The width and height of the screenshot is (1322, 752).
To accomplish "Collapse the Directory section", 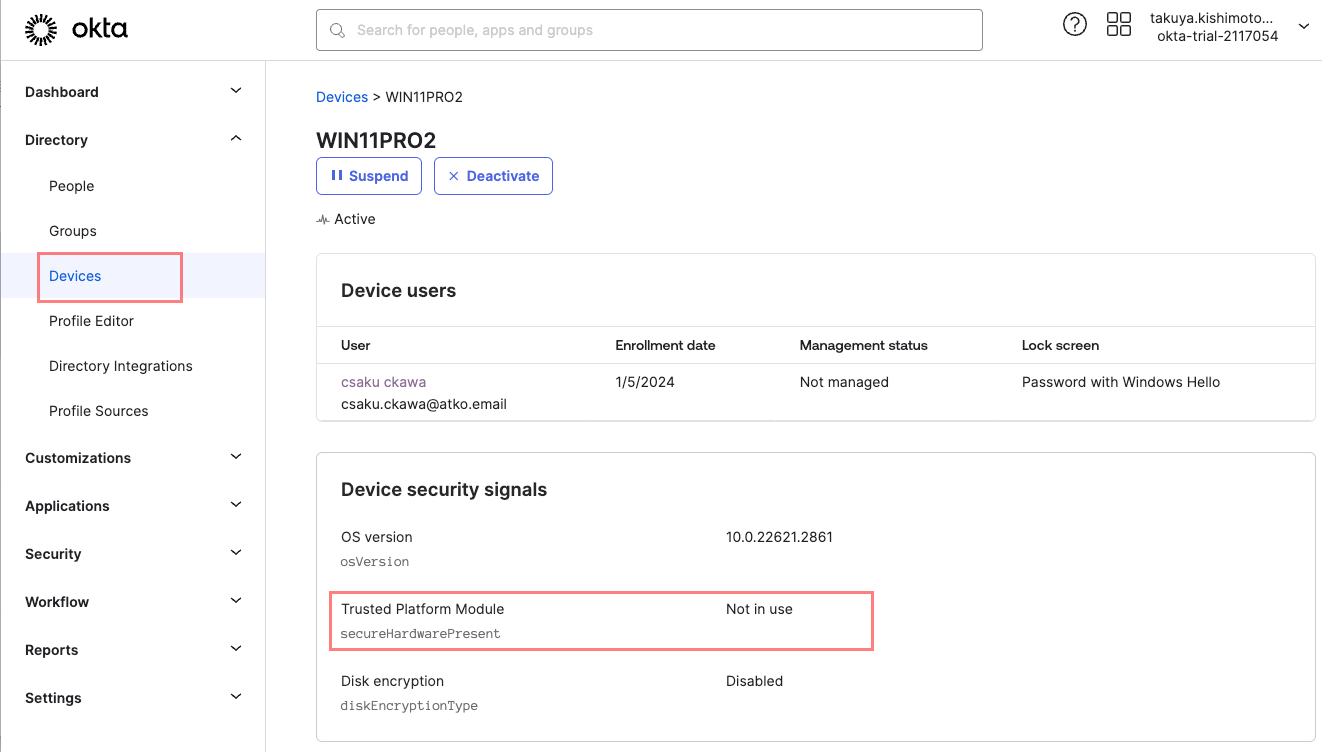I will tap(236, 139).
